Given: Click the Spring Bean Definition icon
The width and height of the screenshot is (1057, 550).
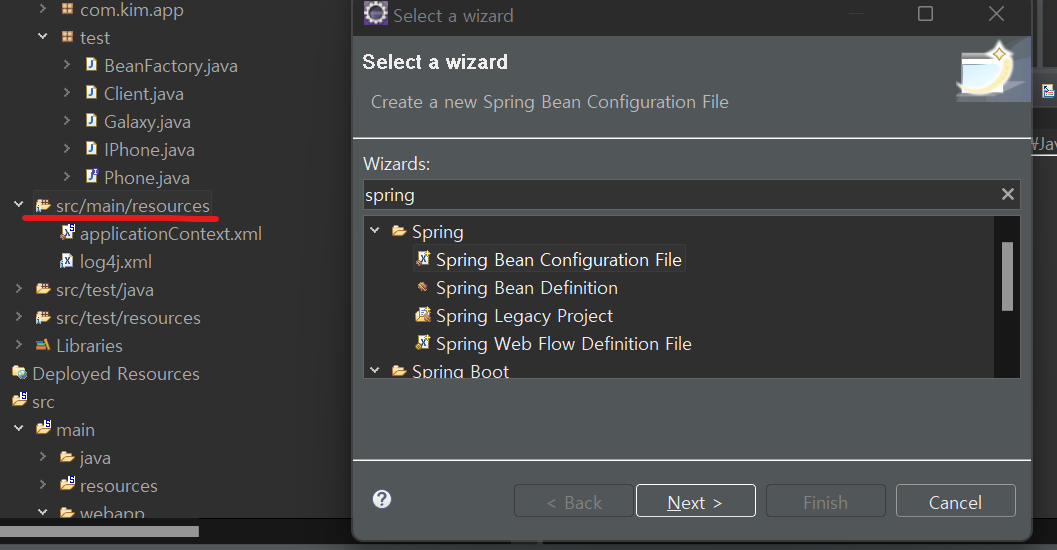Looking at the screenshot, I should coord(423,287).
